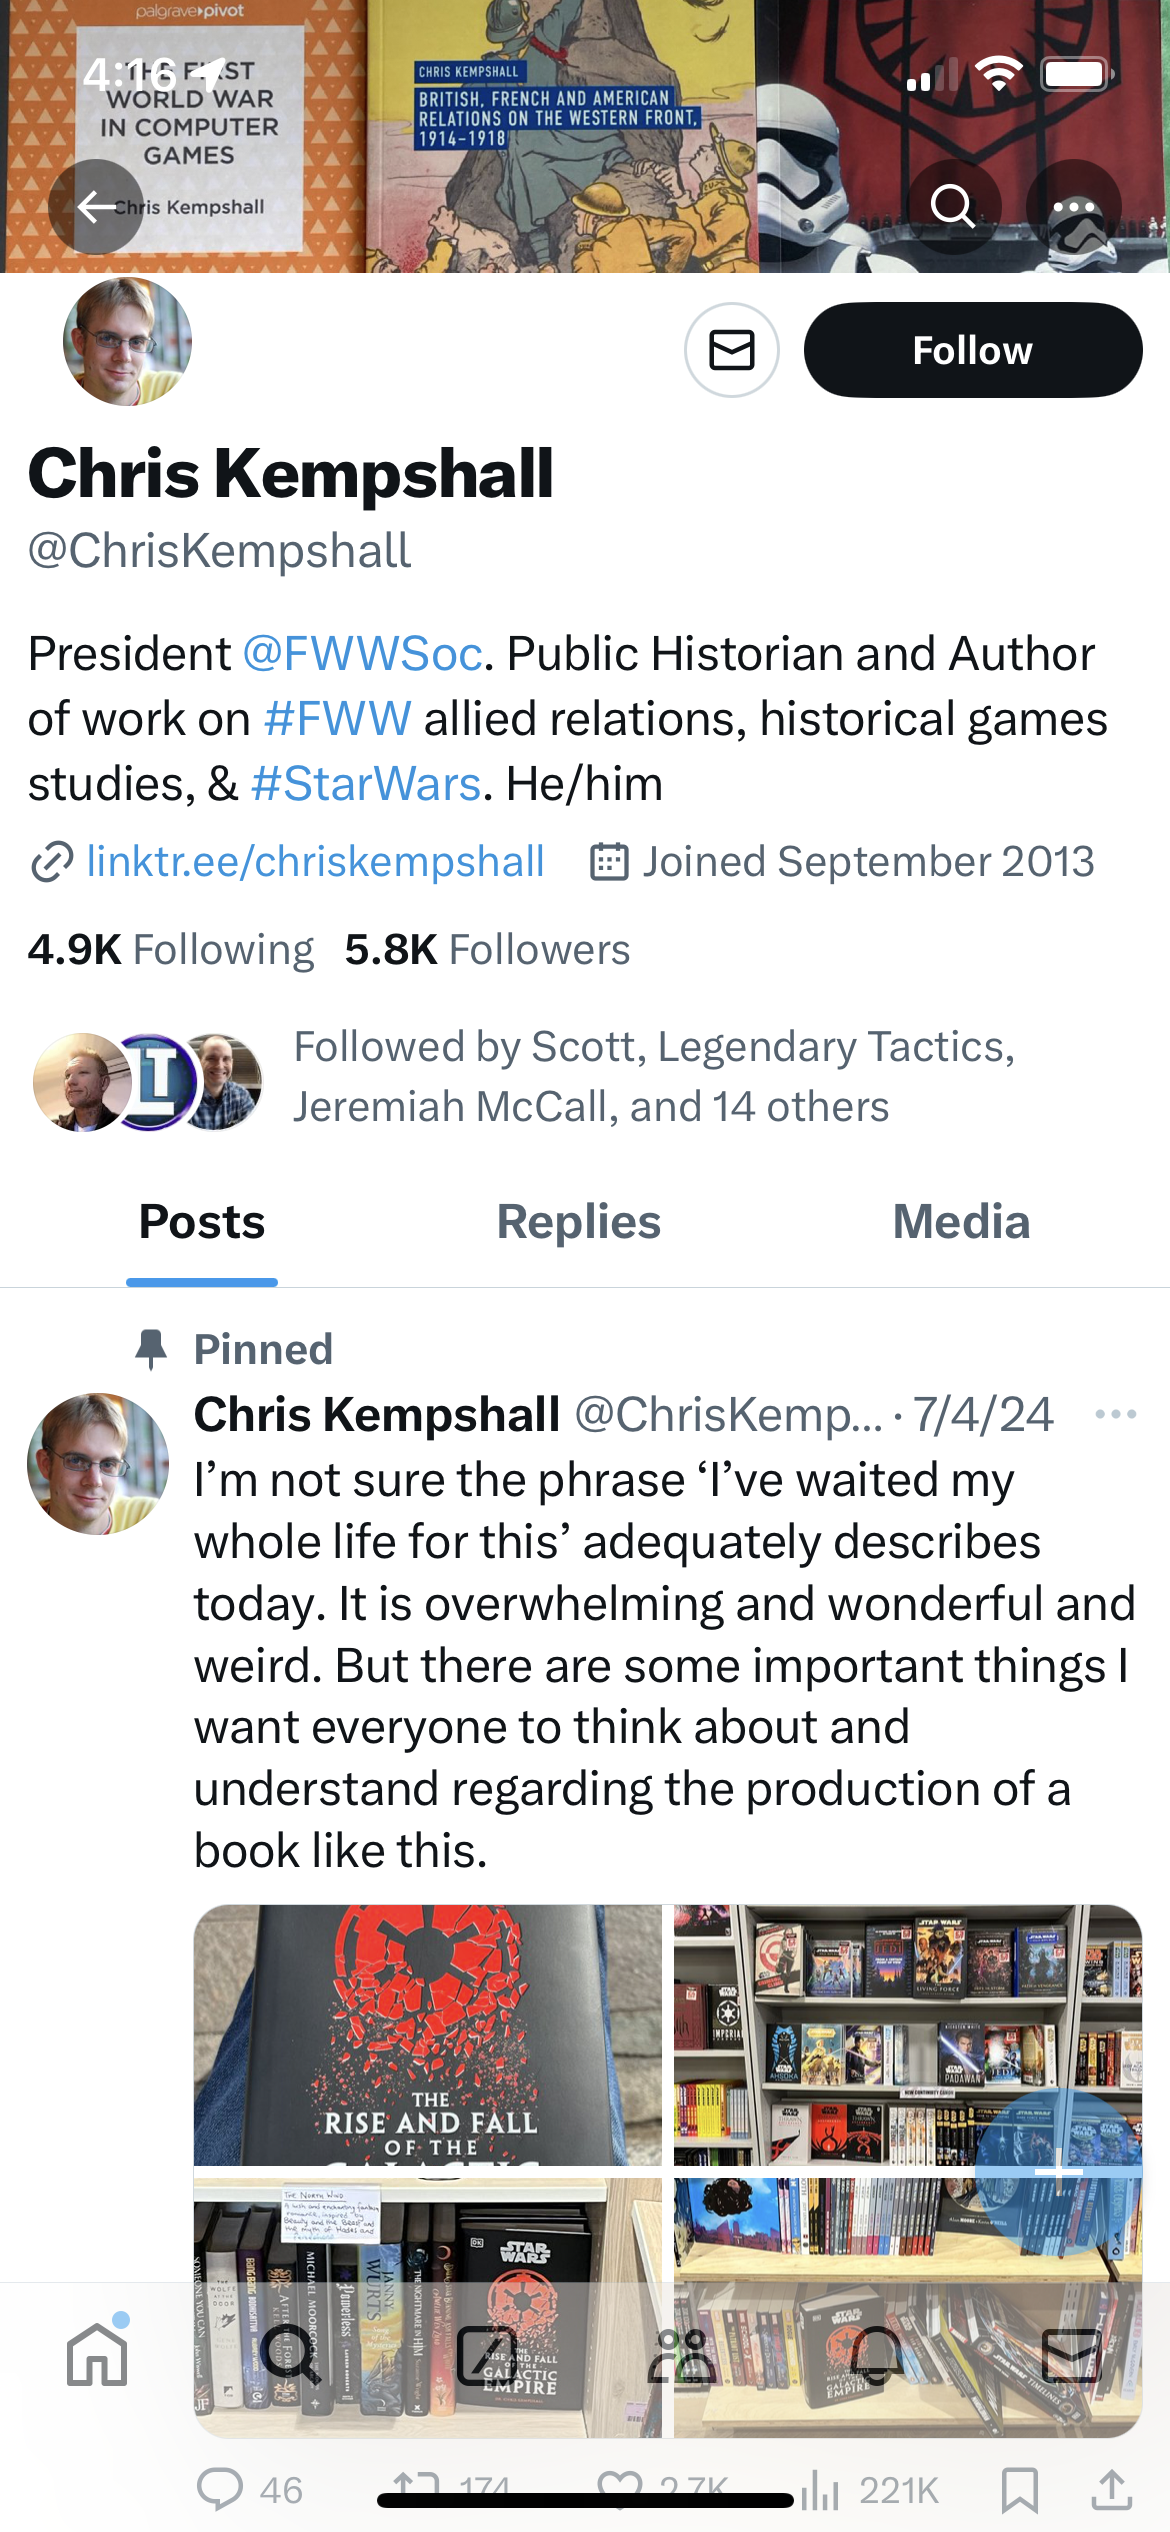Follow Chris Kempshall
This screenshot has height=2532, width=1170.
[x=972, y=350]
